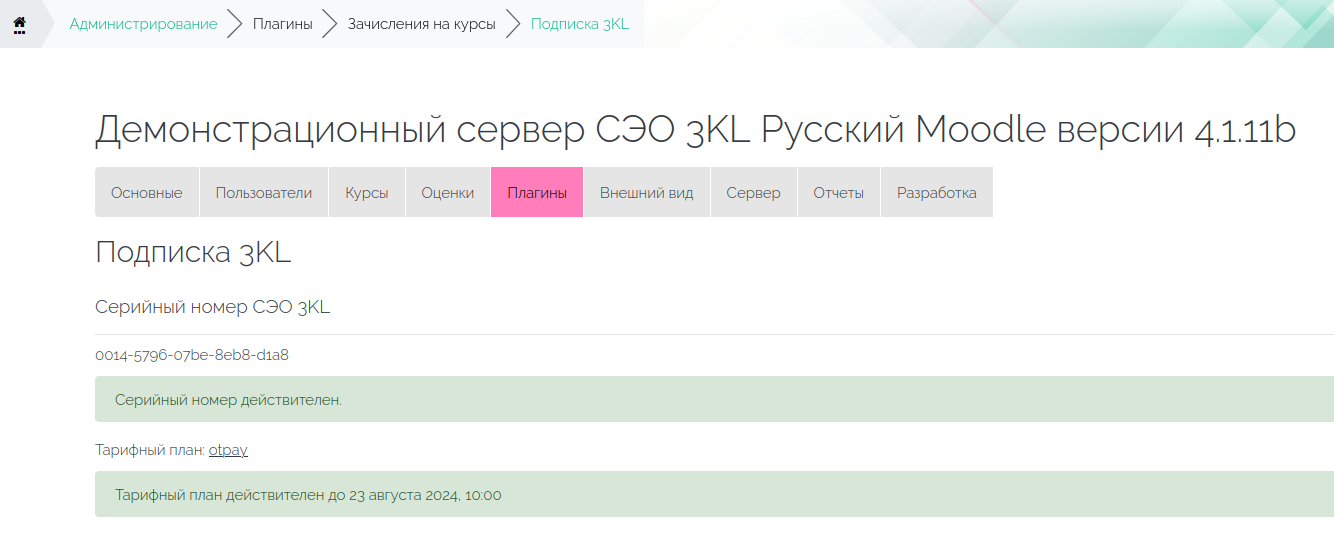Go to home via house icon
The image size is (1334, 541).
(x=19, y=24)
